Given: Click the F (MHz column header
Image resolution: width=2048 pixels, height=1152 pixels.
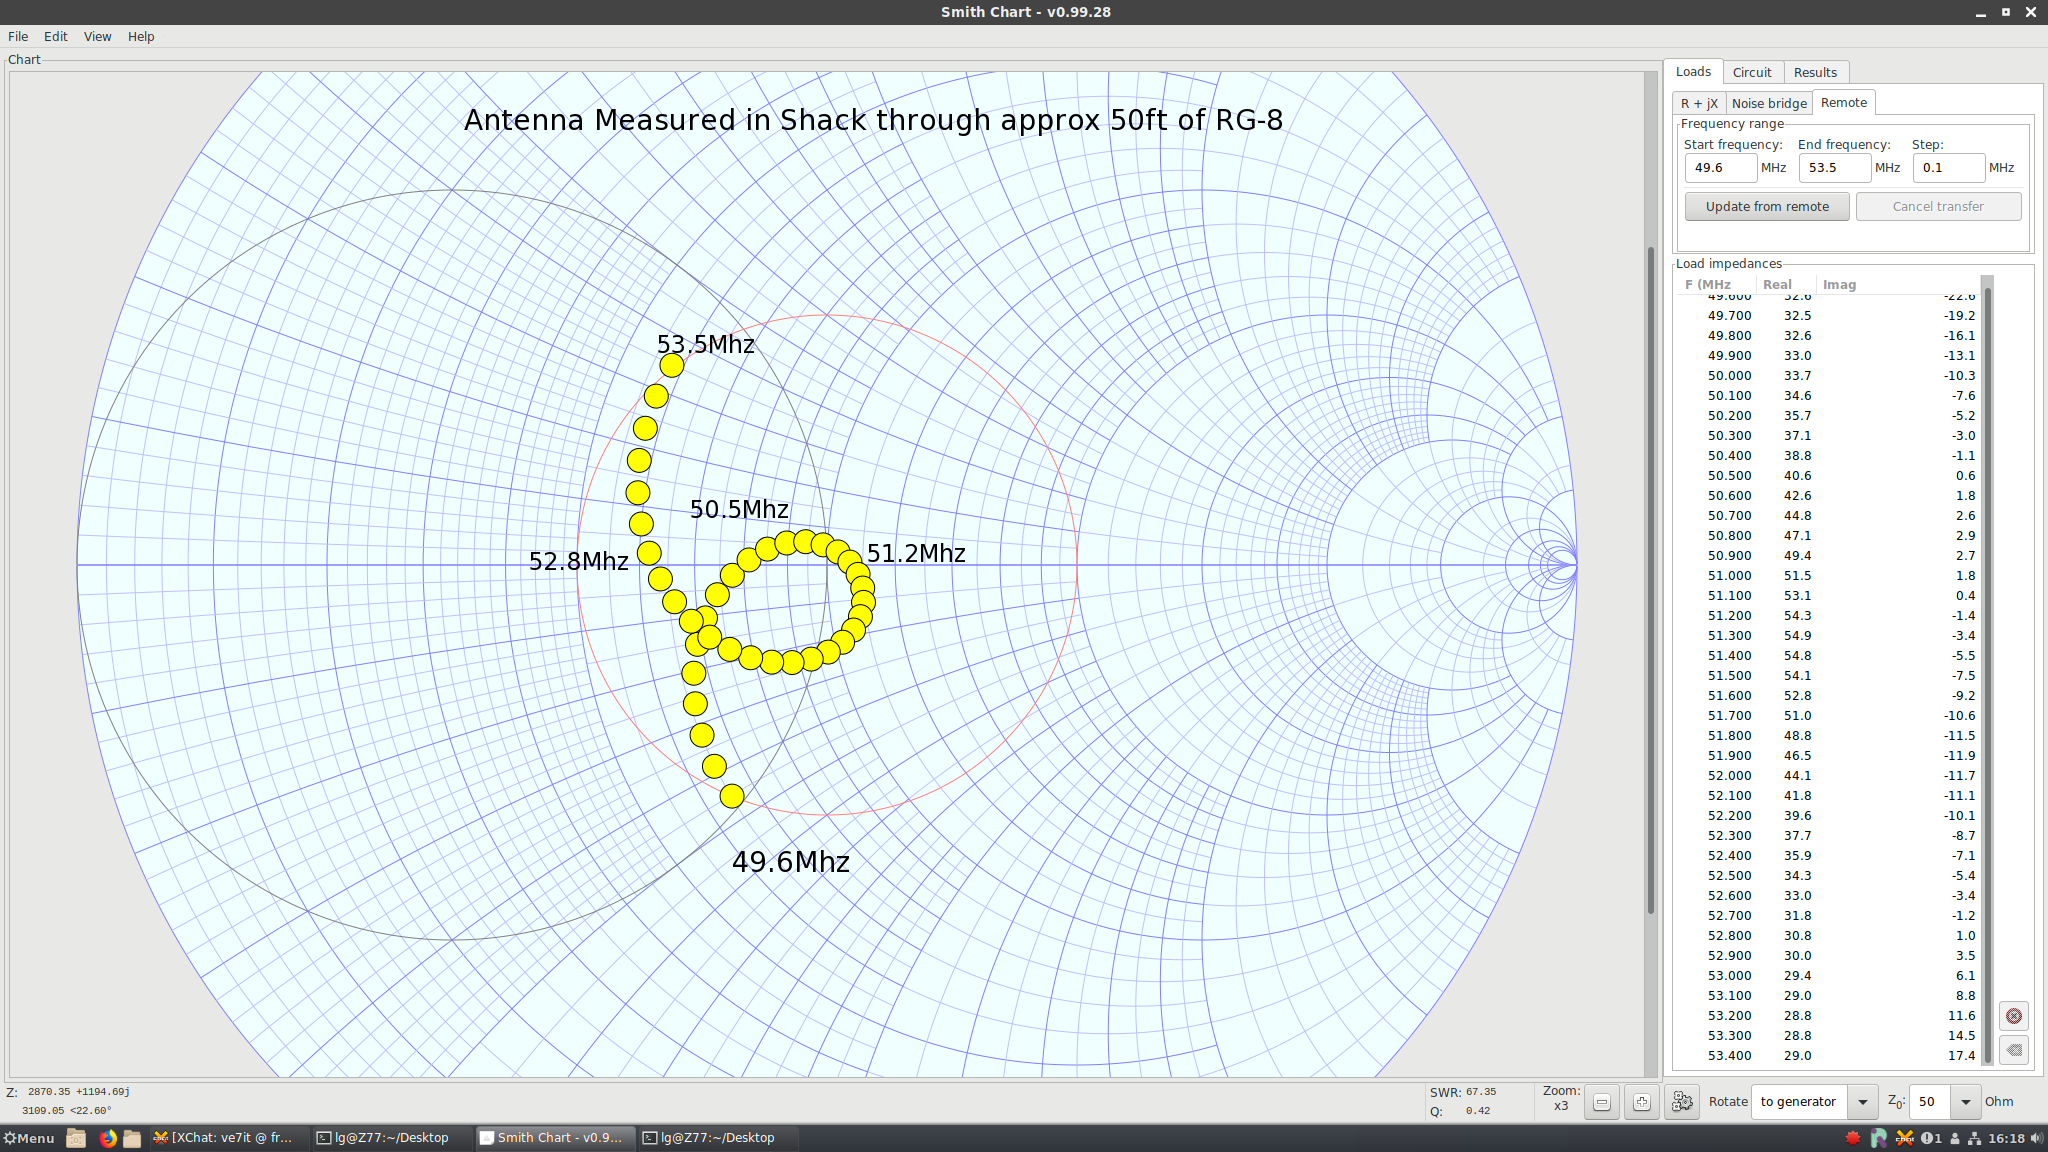Looking at the screenshot, I should (x=1716, y=285).
